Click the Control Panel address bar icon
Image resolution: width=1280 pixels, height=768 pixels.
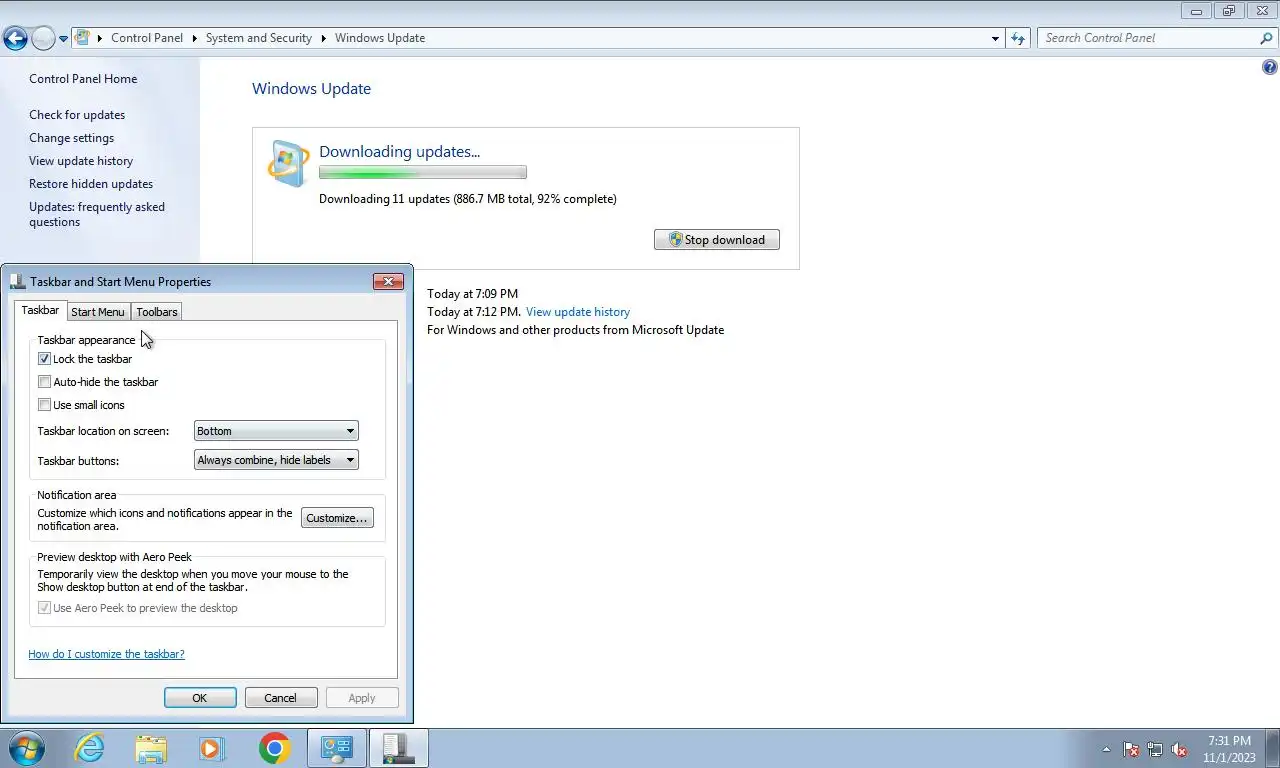click(83, 38)
